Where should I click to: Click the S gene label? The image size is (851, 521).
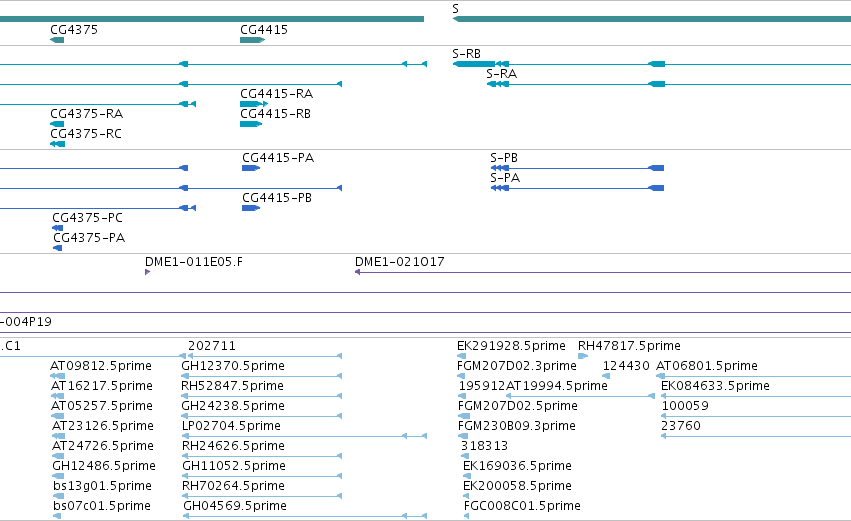tap(455, 9)
